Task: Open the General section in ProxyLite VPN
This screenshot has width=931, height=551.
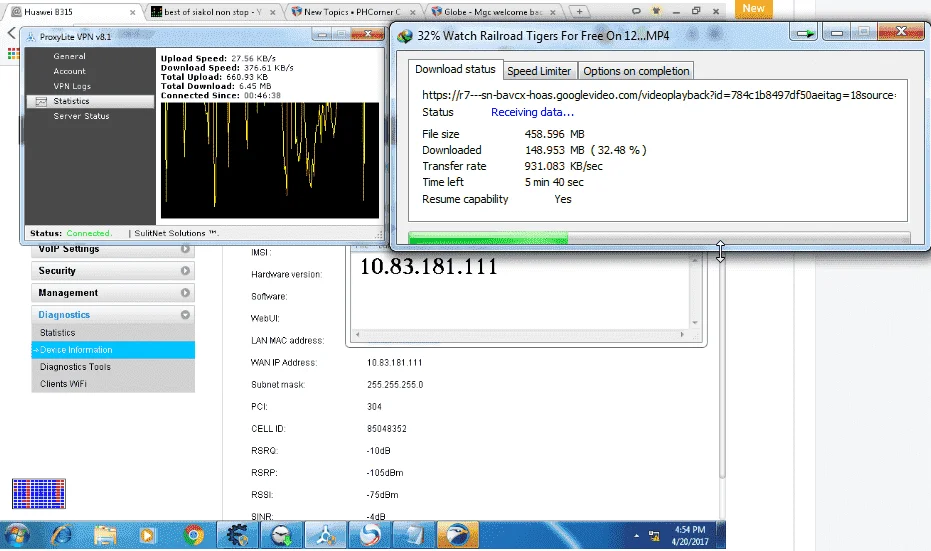Action: tap(69, 56)
